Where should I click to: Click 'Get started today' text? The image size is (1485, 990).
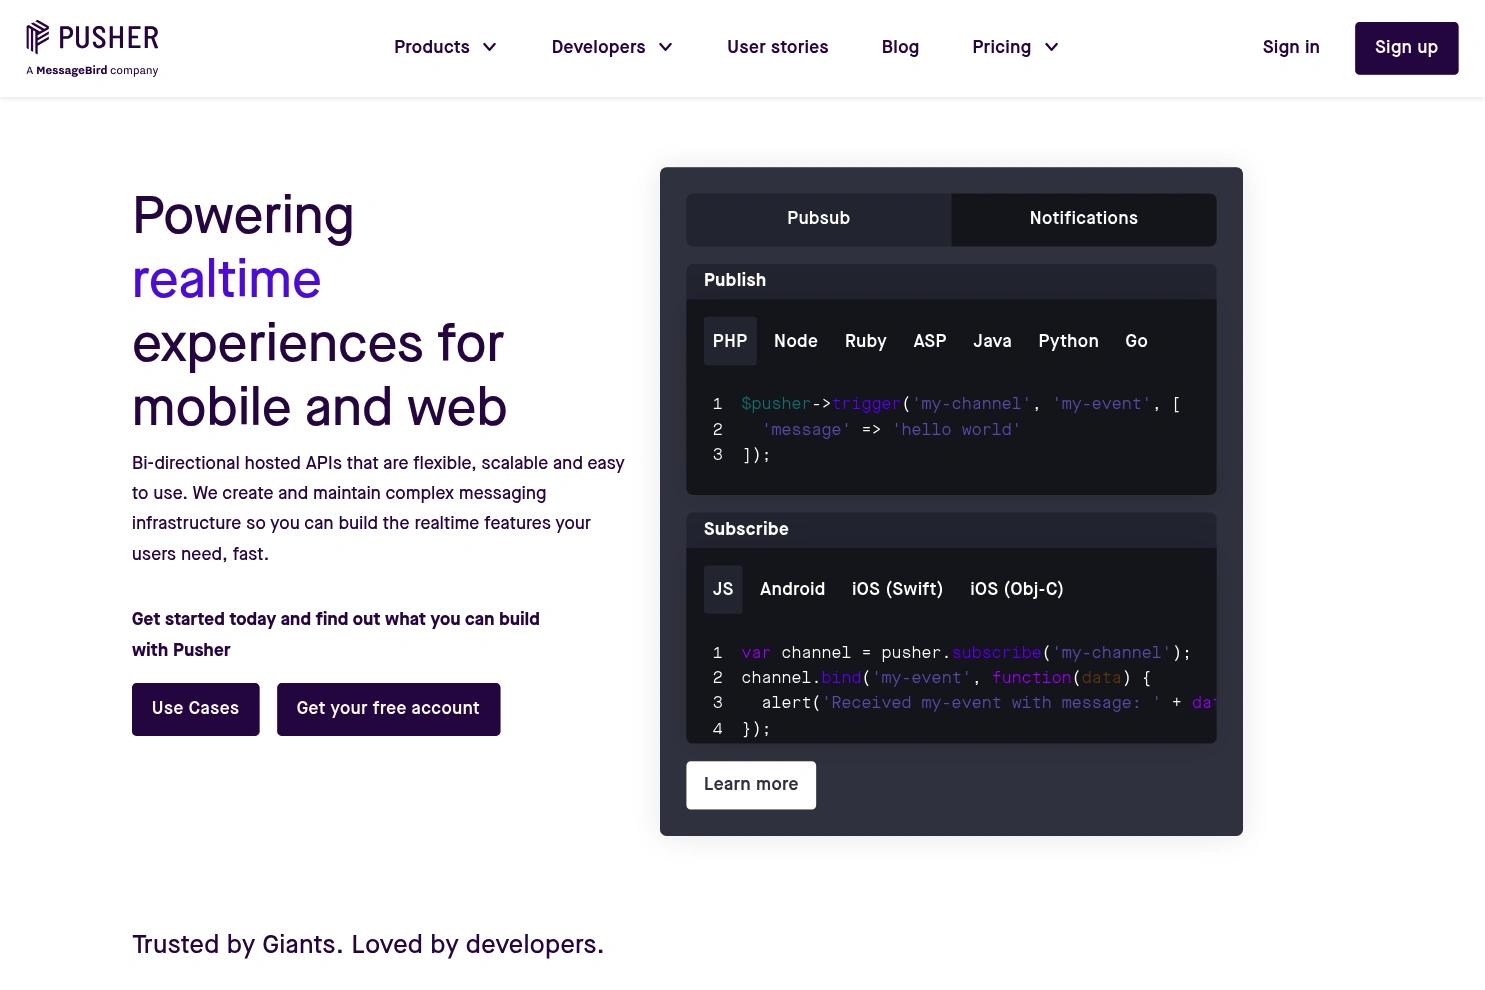pos(336,635)
